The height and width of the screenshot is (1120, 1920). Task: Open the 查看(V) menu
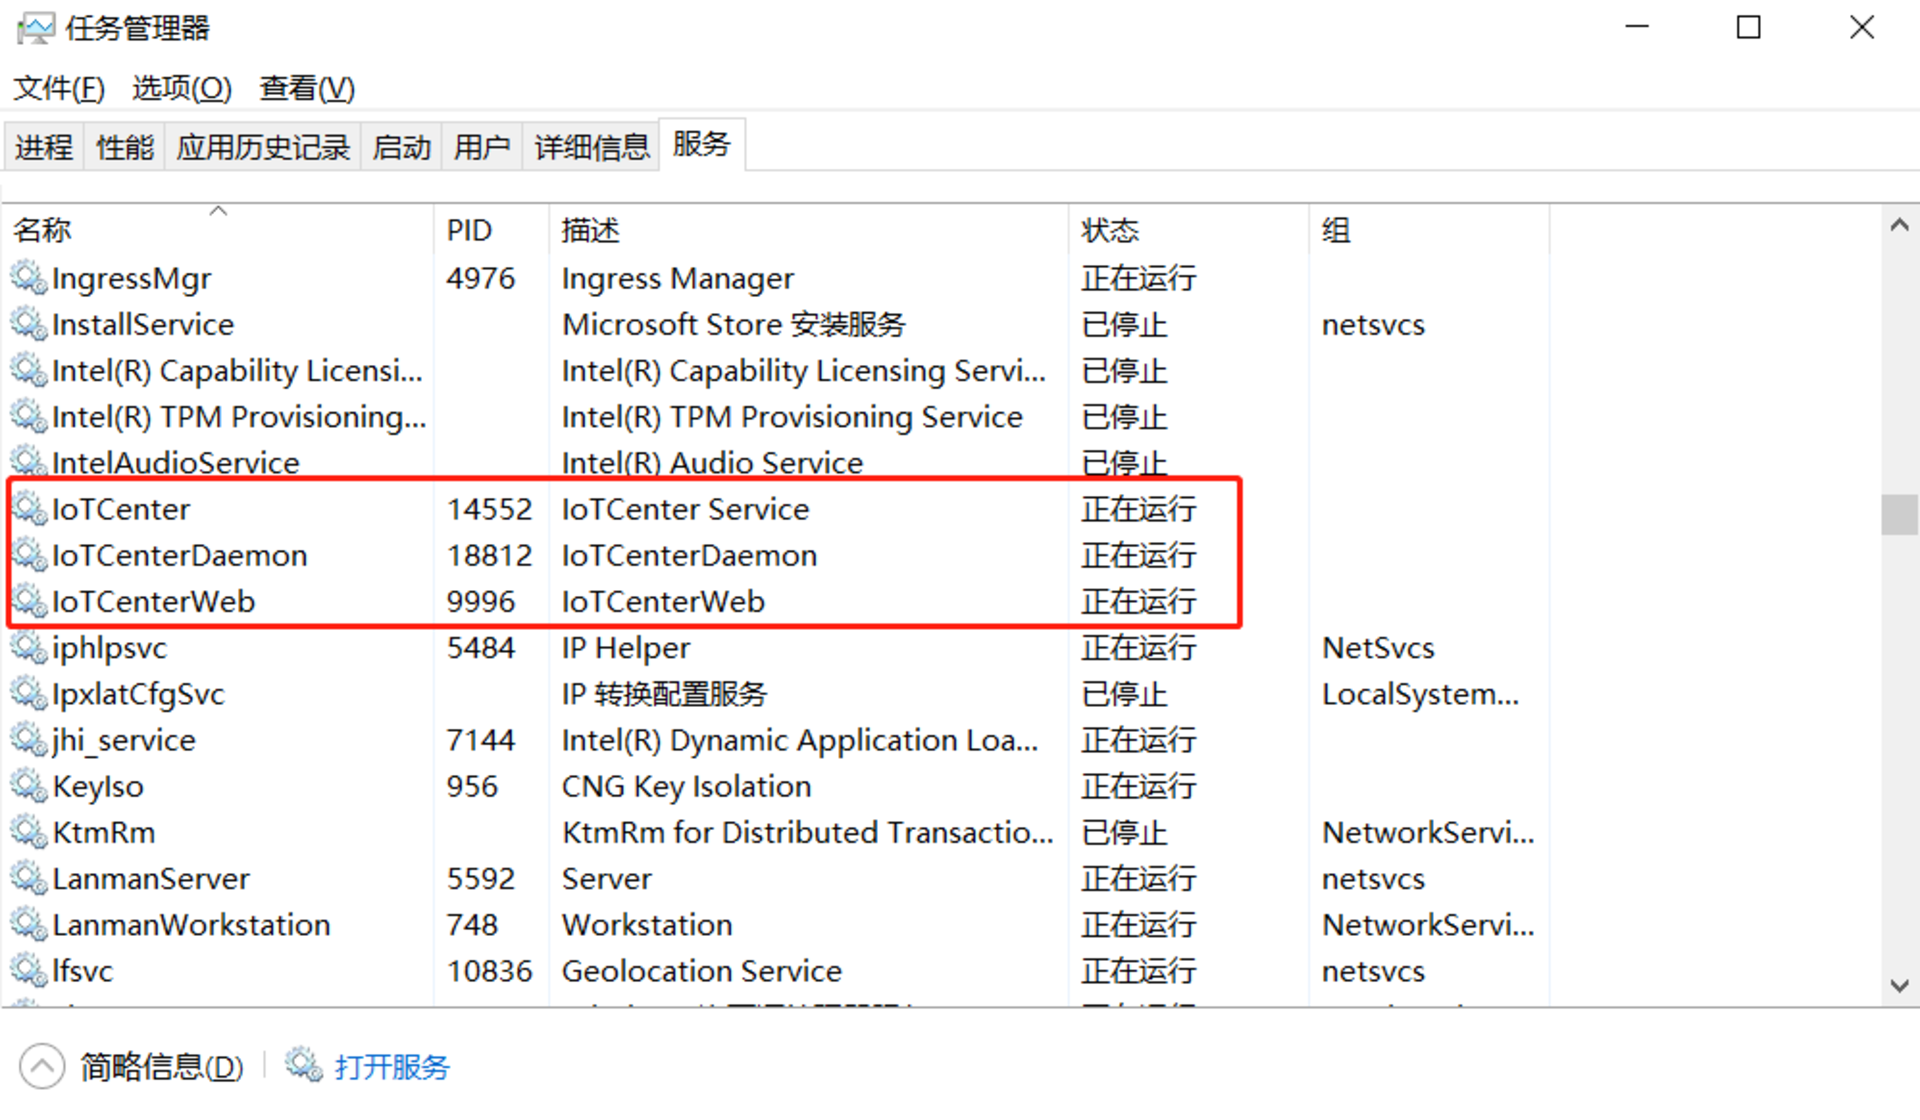pyautogui.click(x=306, y=88)
